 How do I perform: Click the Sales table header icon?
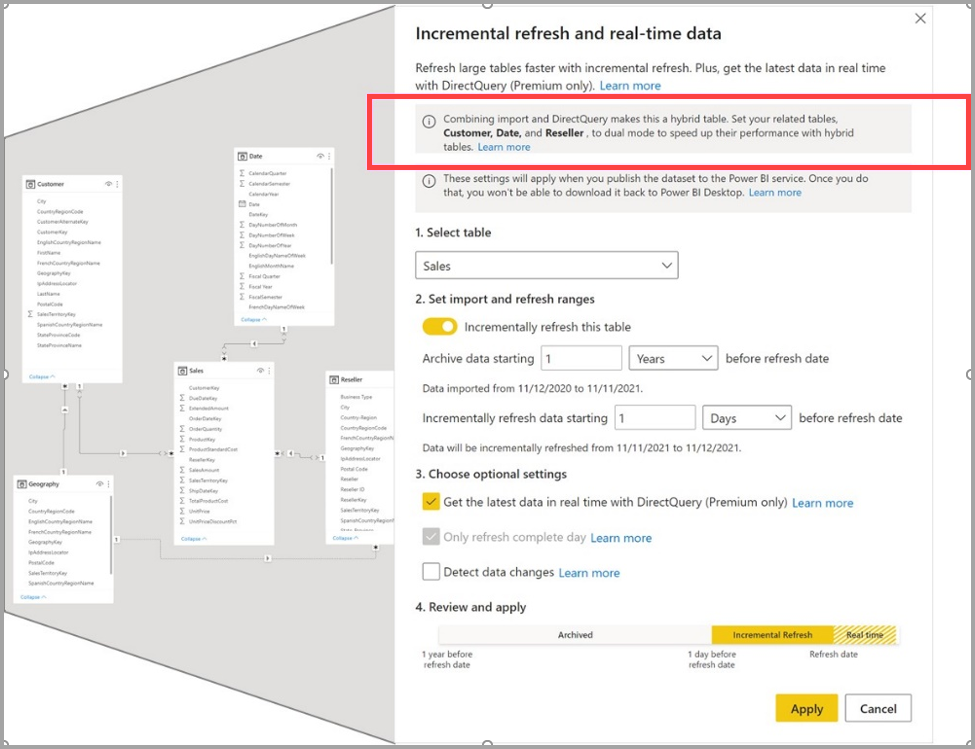tap(182, 370)
